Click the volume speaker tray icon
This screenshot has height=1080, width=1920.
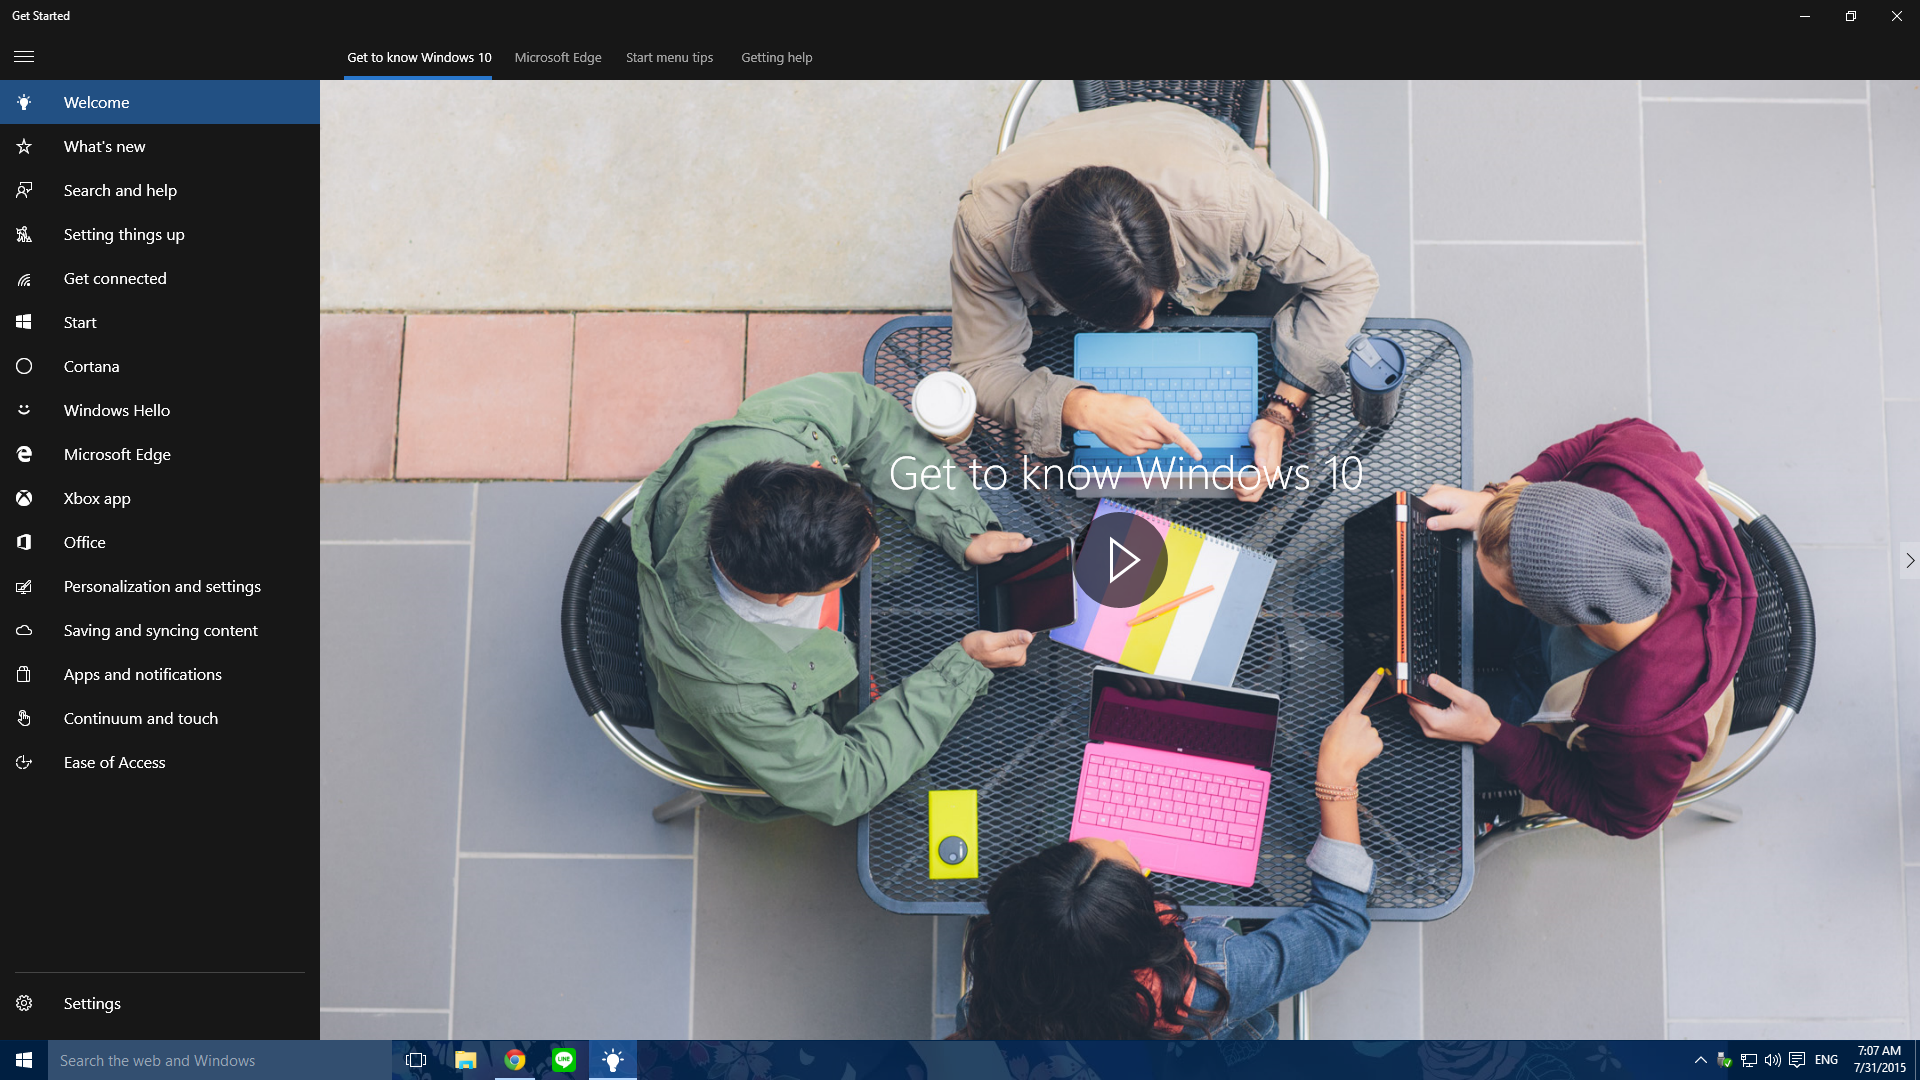point(1773,1060)
